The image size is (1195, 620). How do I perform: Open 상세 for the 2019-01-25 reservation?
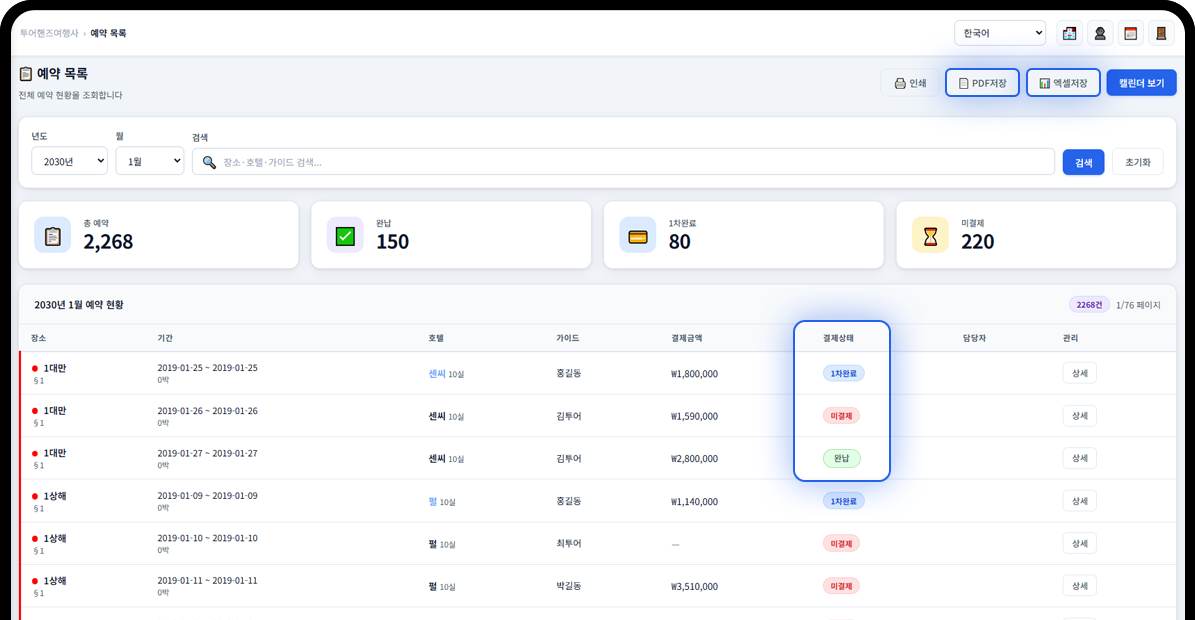1079,373
